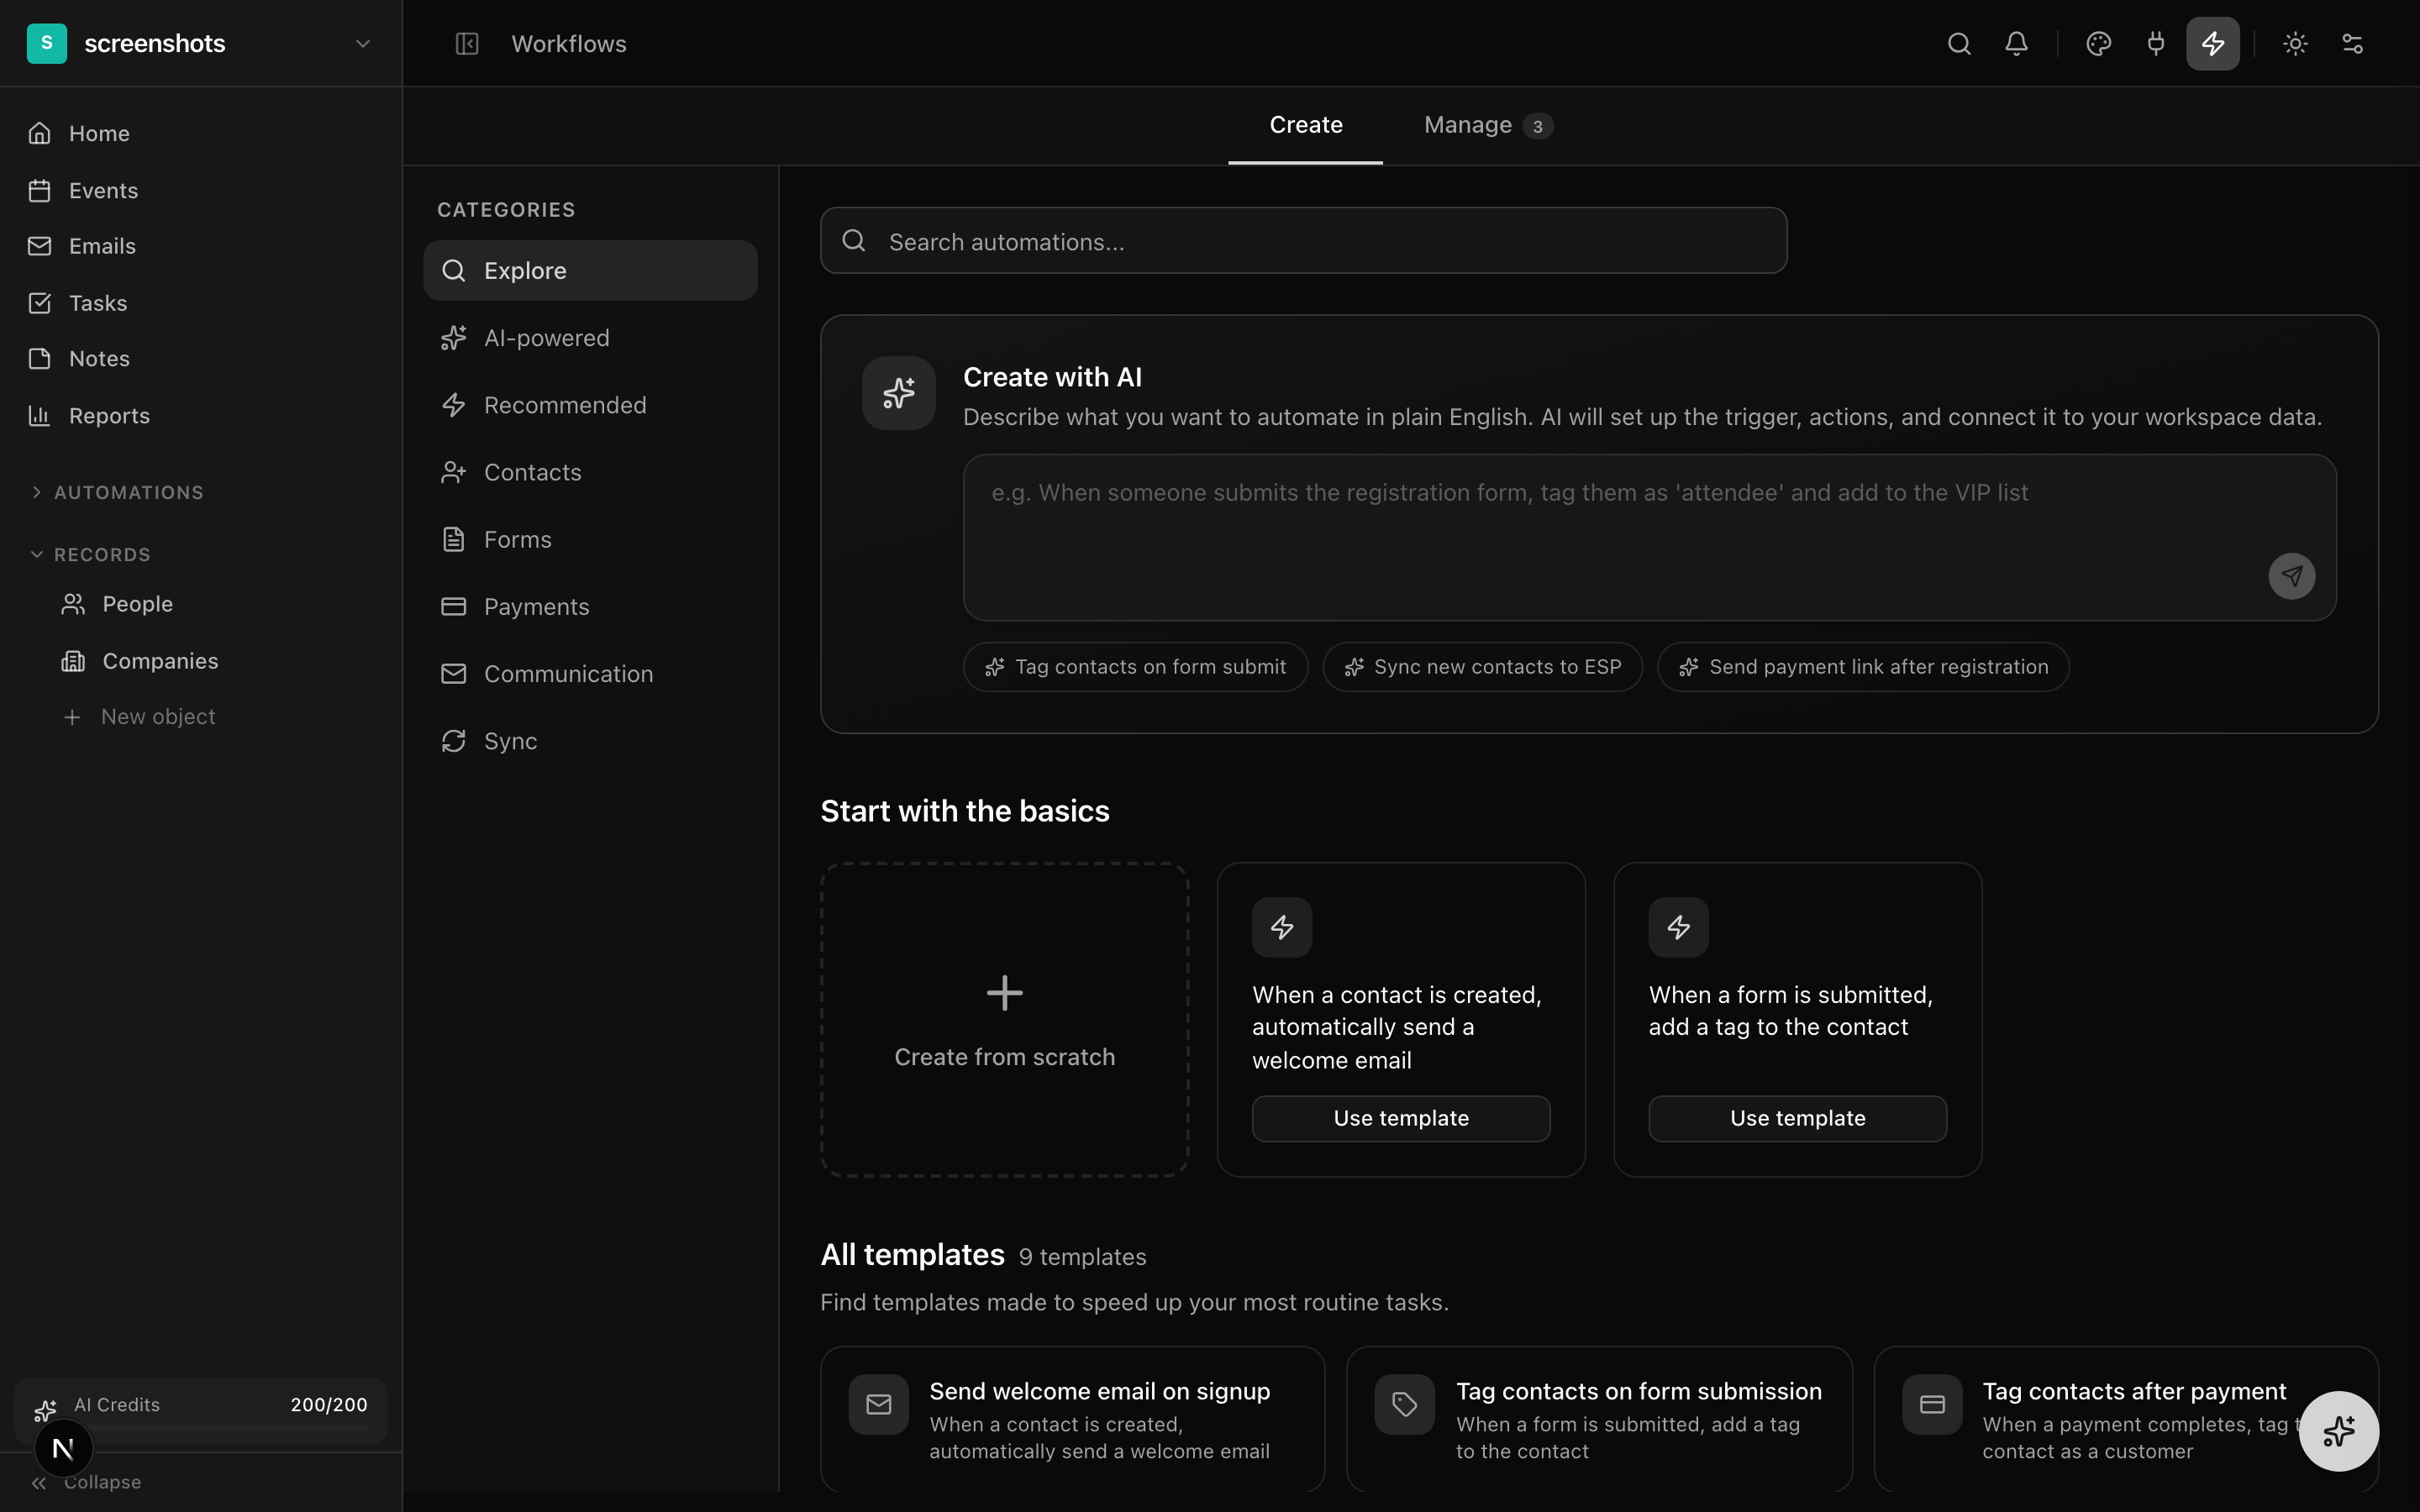Click the notifications bell icon
The height and width of the screenshot is (1512, 2420).
tap(2016, 44)
